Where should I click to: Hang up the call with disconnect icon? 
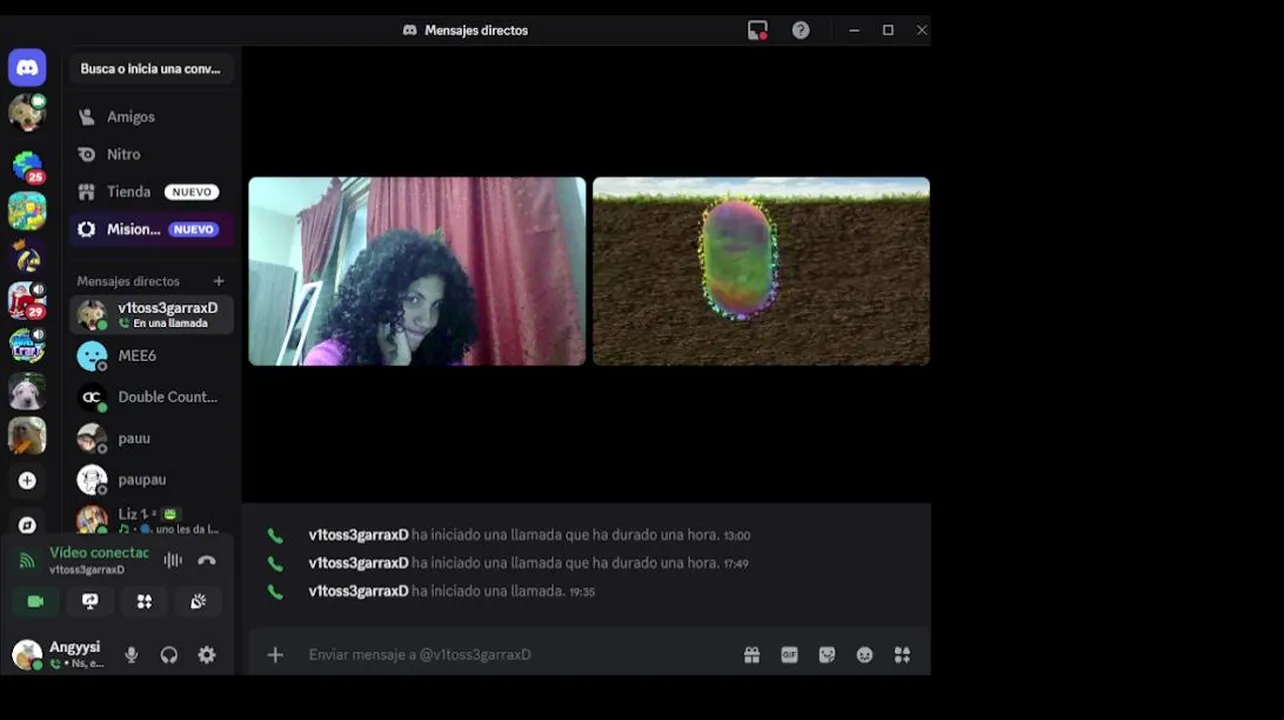coord(207,560)
